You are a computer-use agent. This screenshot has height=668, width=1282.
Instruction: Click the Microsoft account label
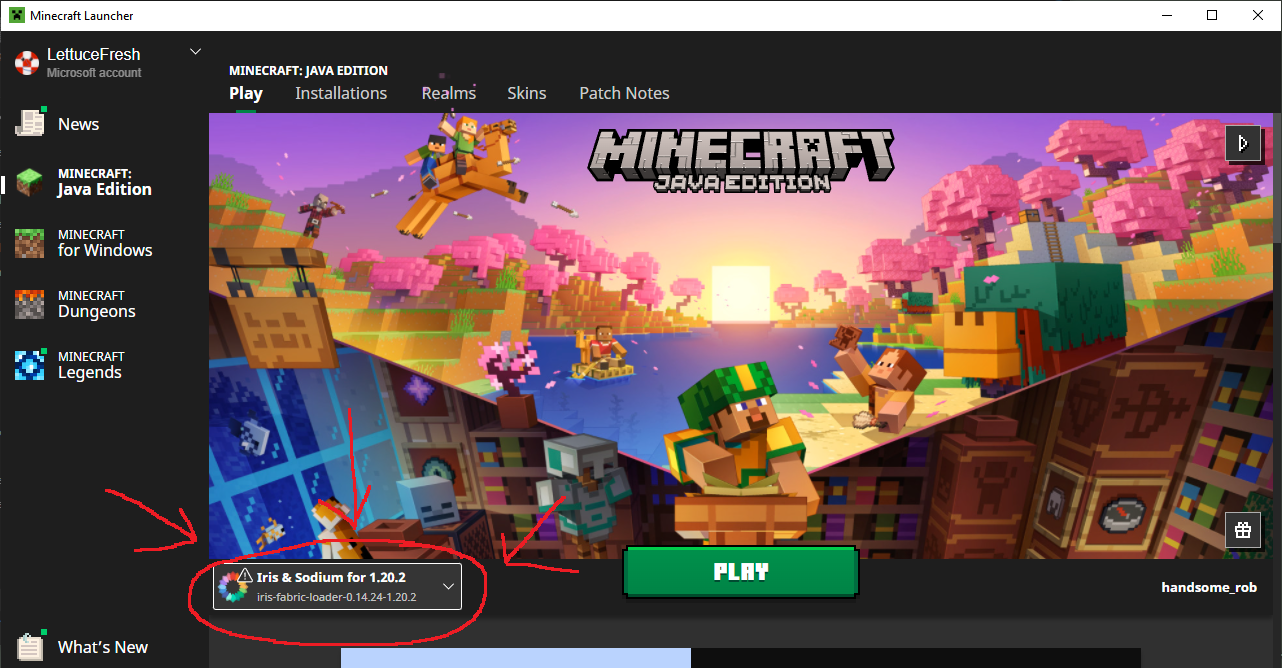[x=94, y=73]
